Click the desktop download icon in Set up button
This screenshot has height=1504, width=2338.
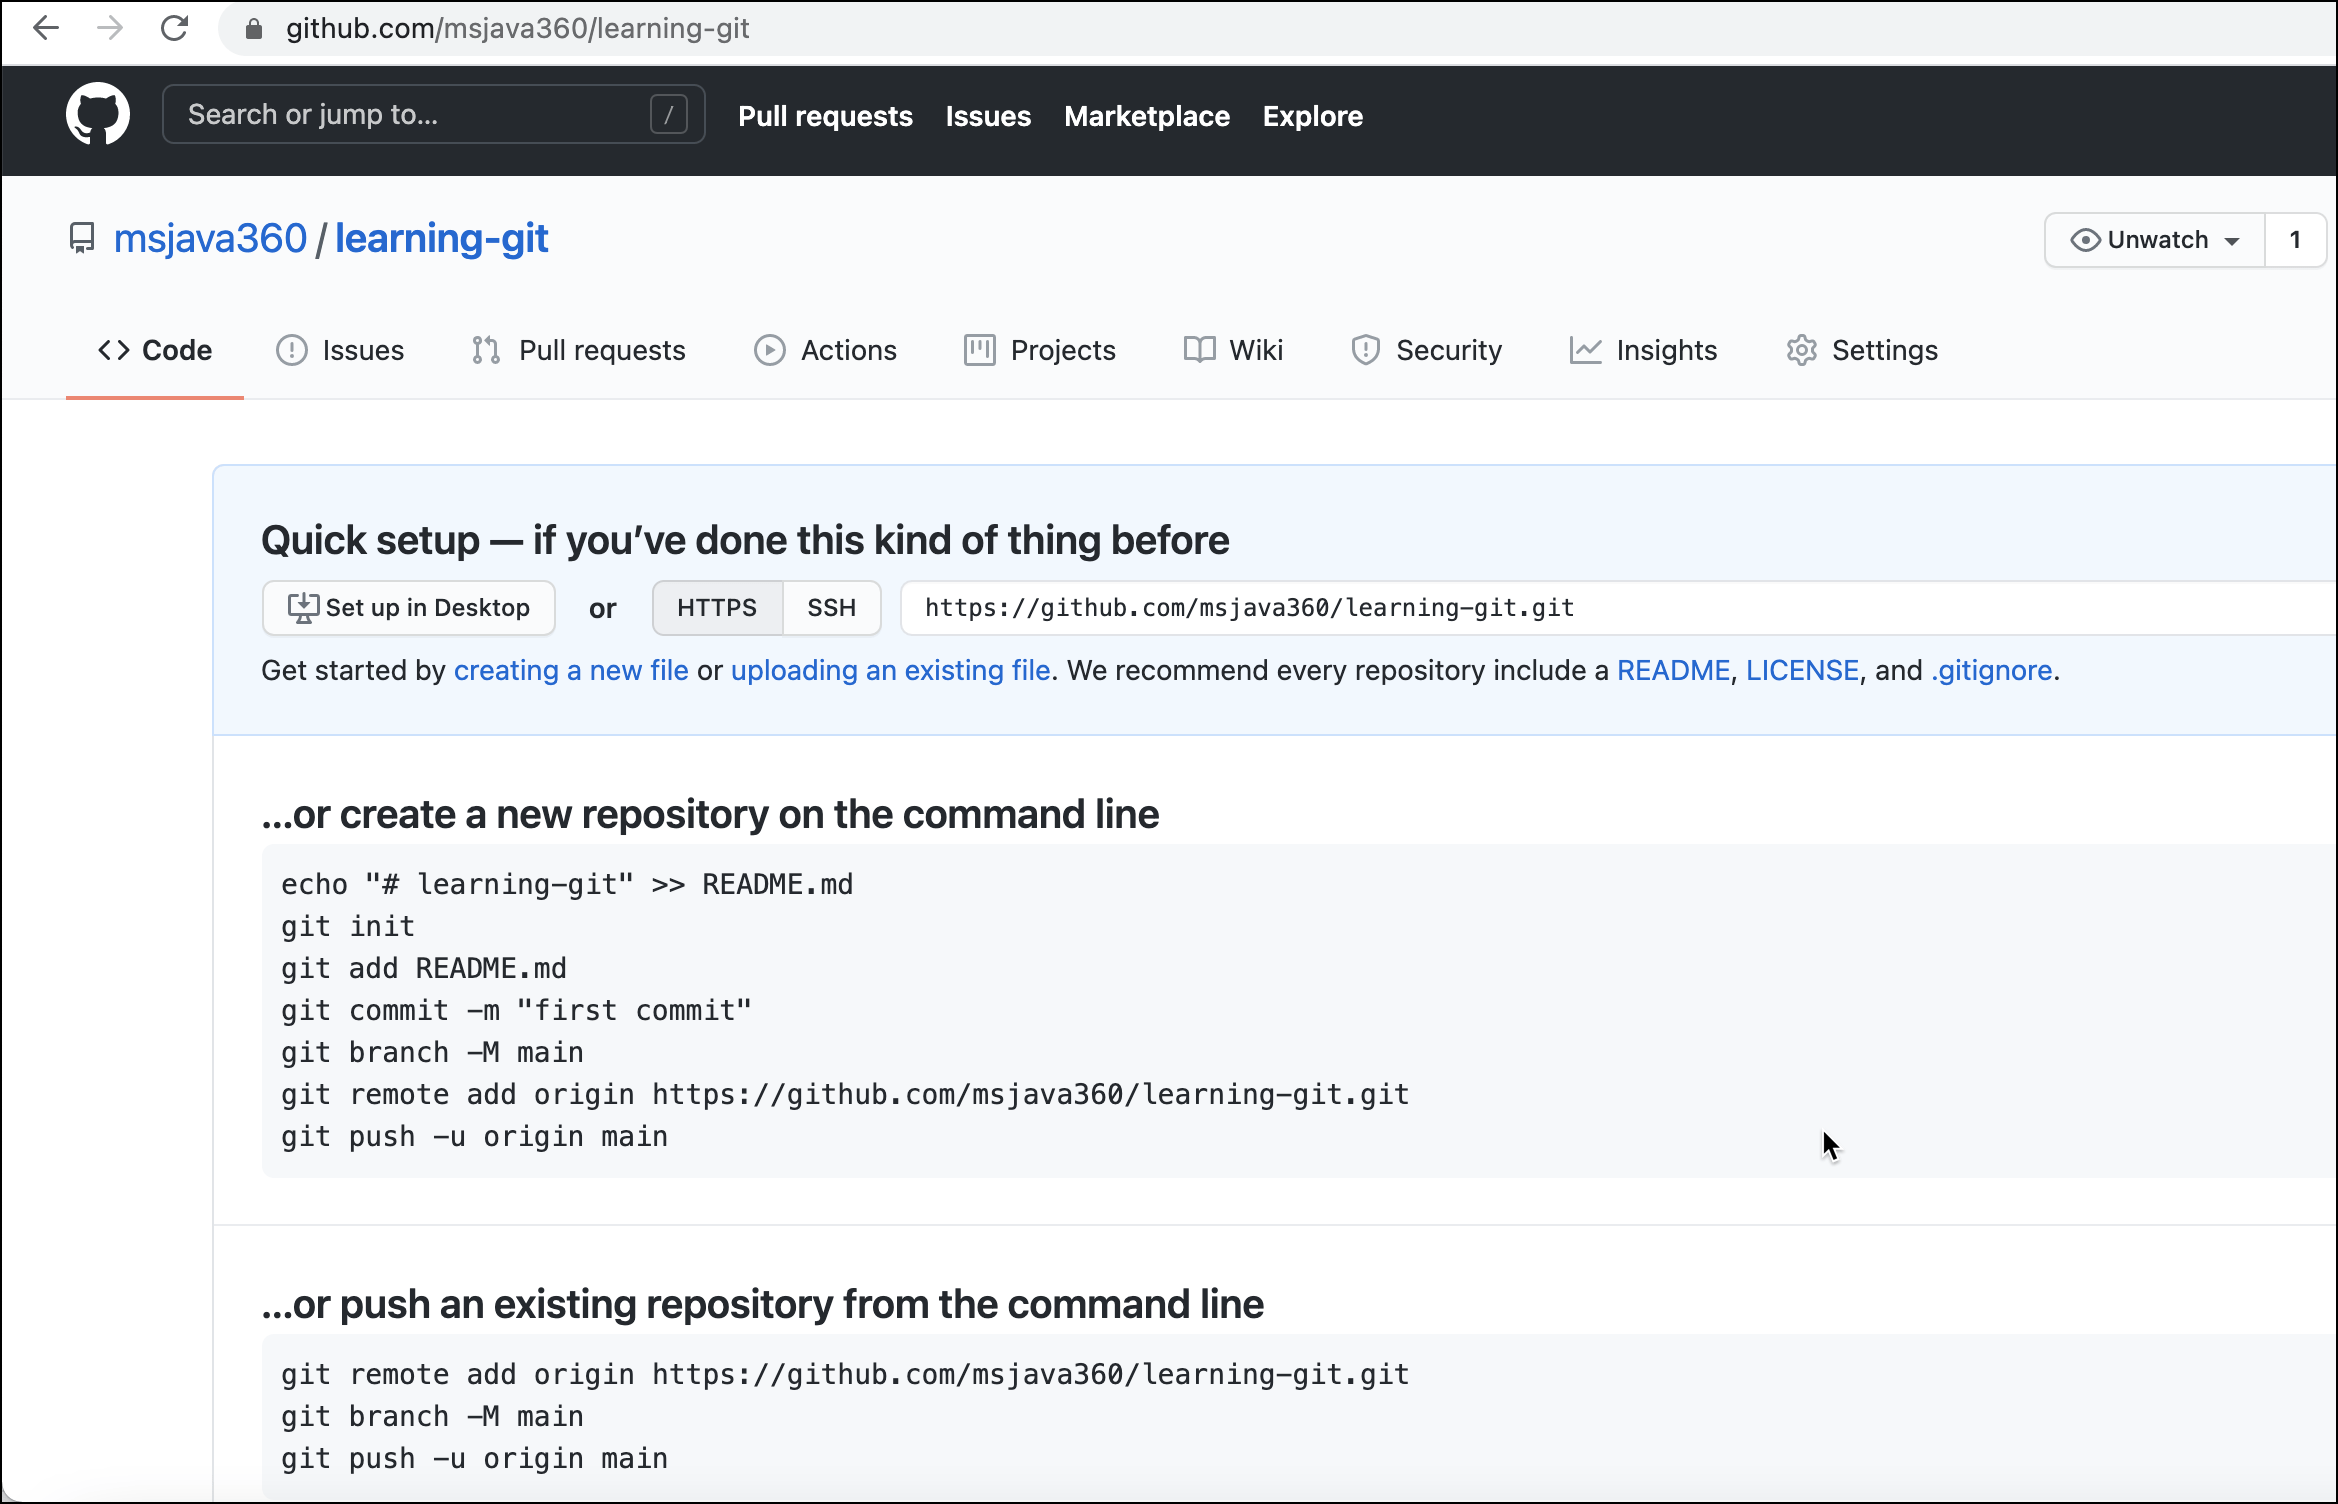coord(303,608)
